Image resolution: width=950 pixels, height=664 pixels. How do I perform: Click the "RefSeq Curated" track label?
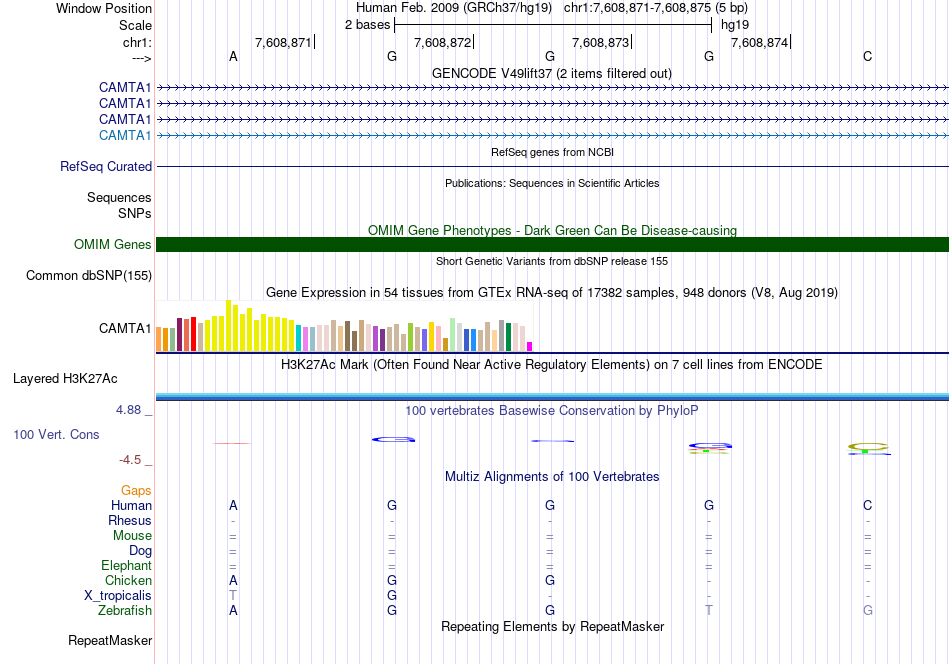106,167
